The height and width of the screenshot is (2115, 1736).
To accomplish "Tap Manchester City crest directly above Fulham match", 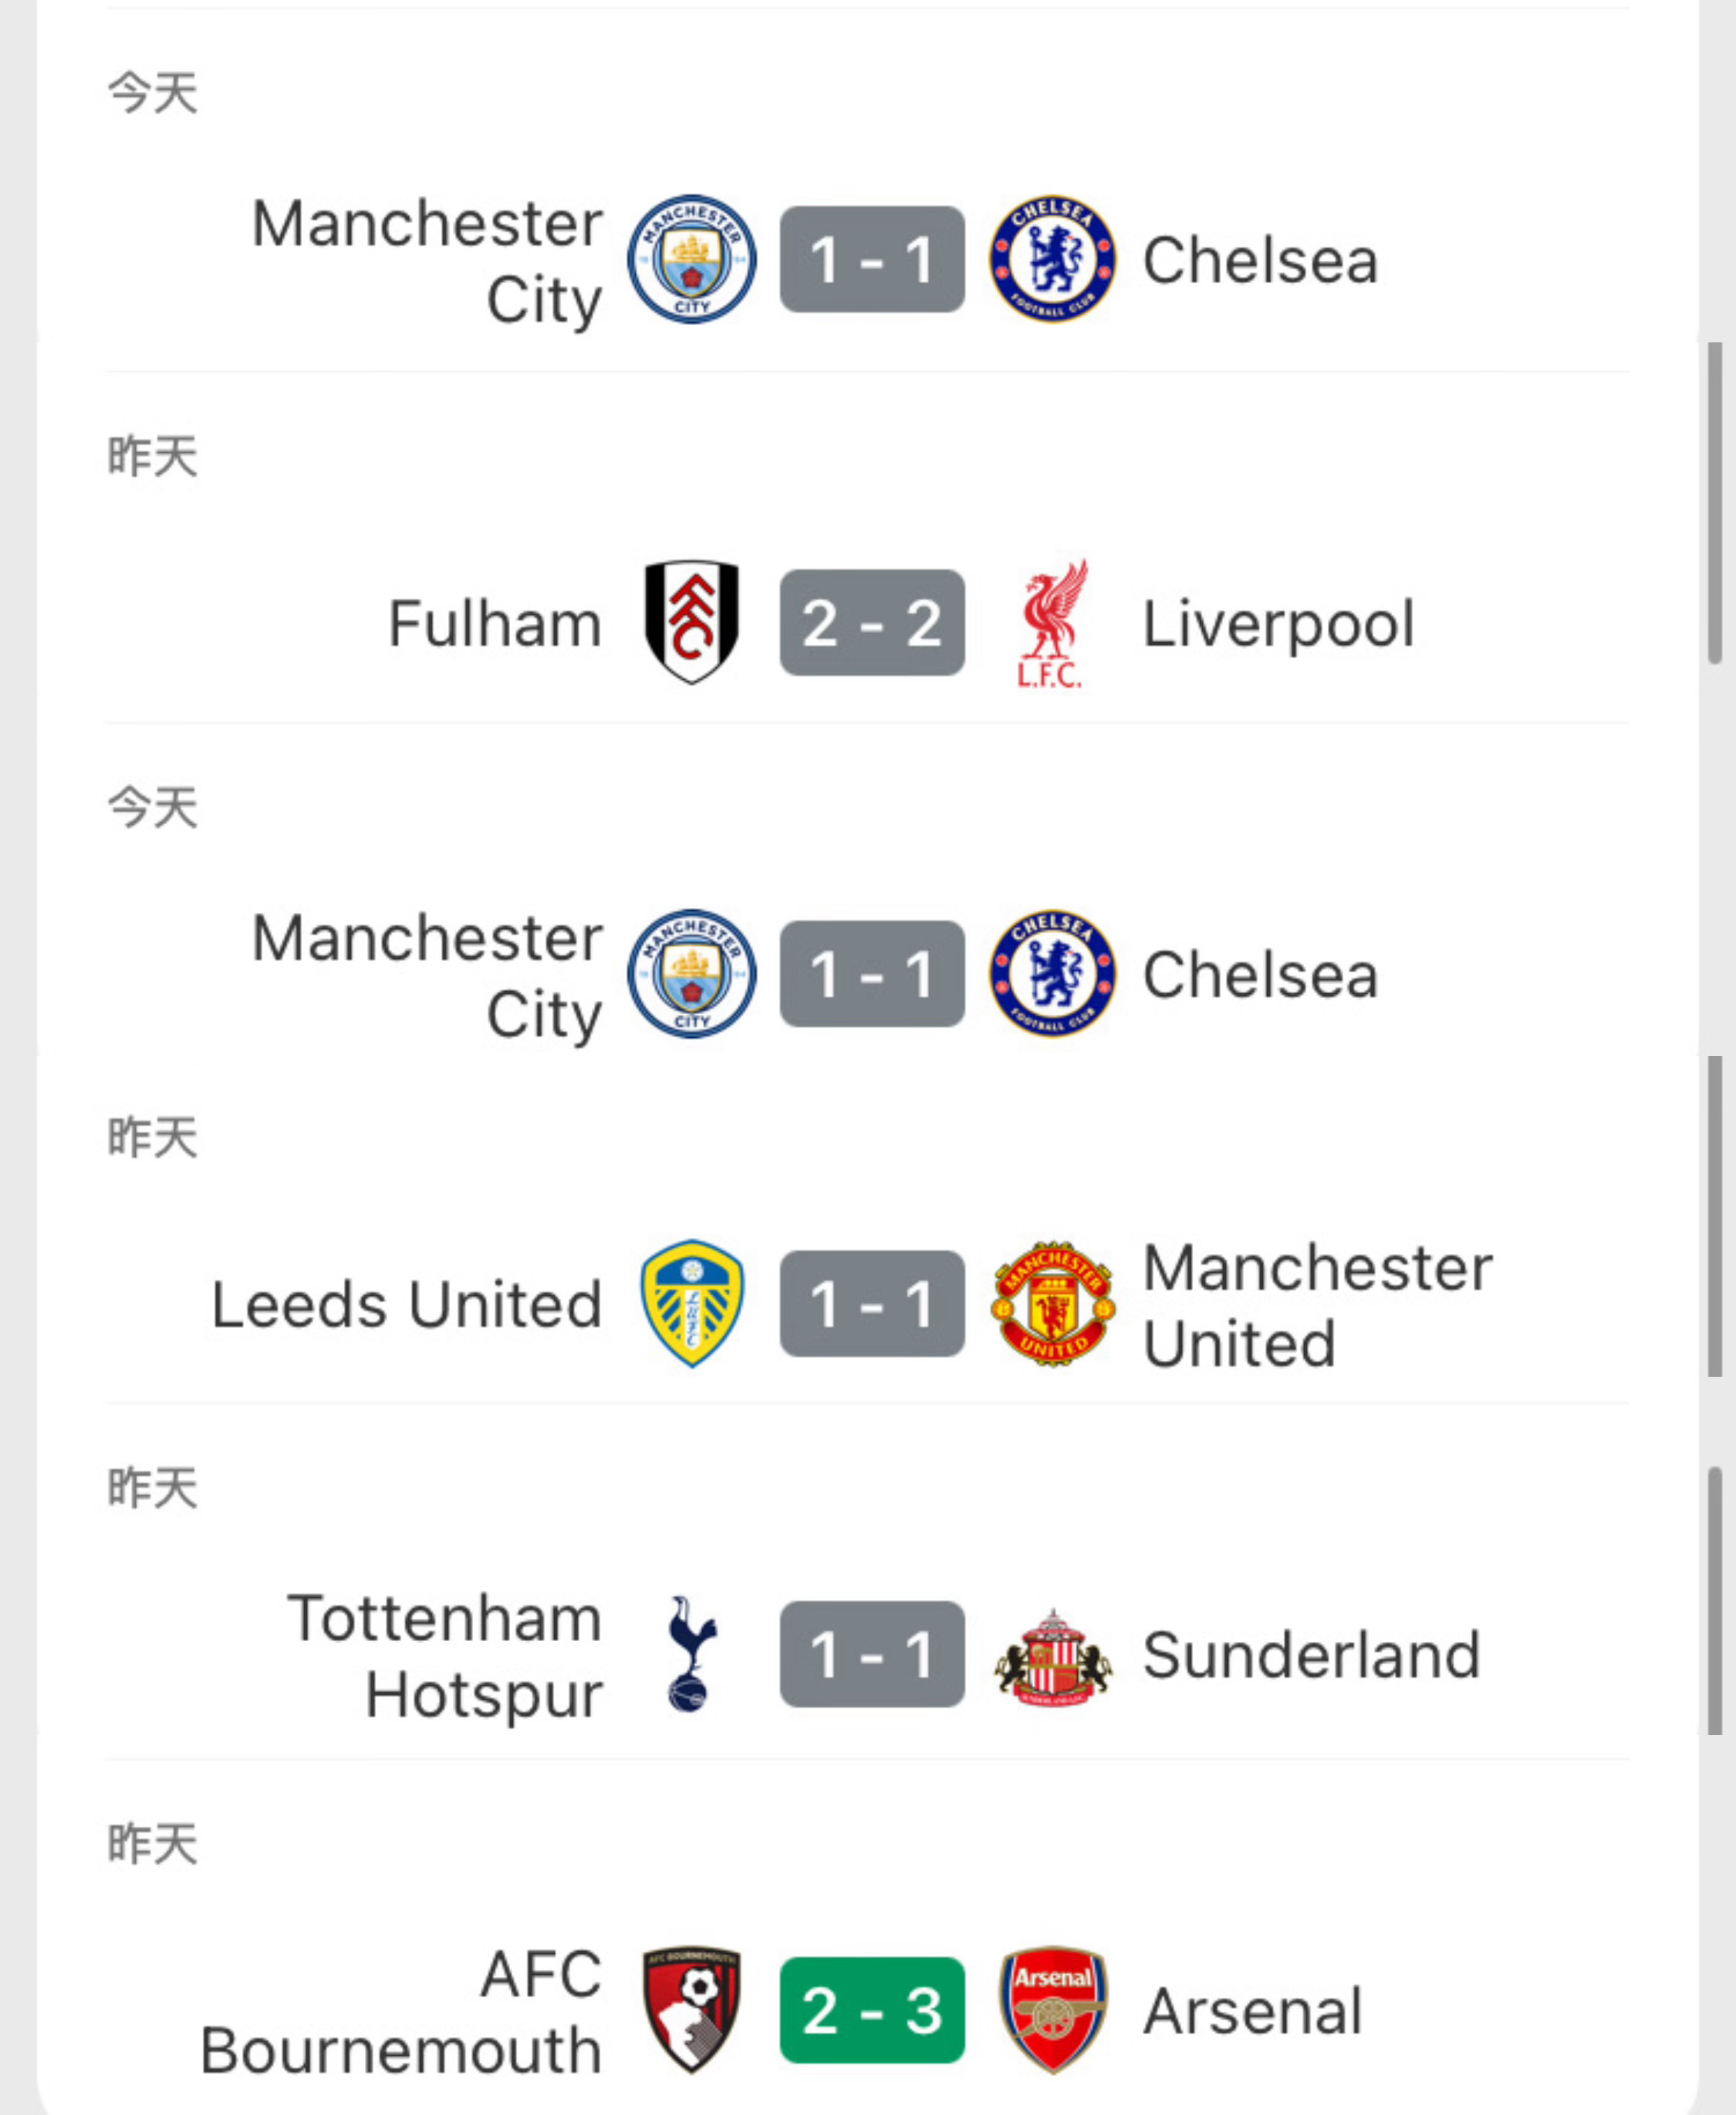I will pos(691,259).
